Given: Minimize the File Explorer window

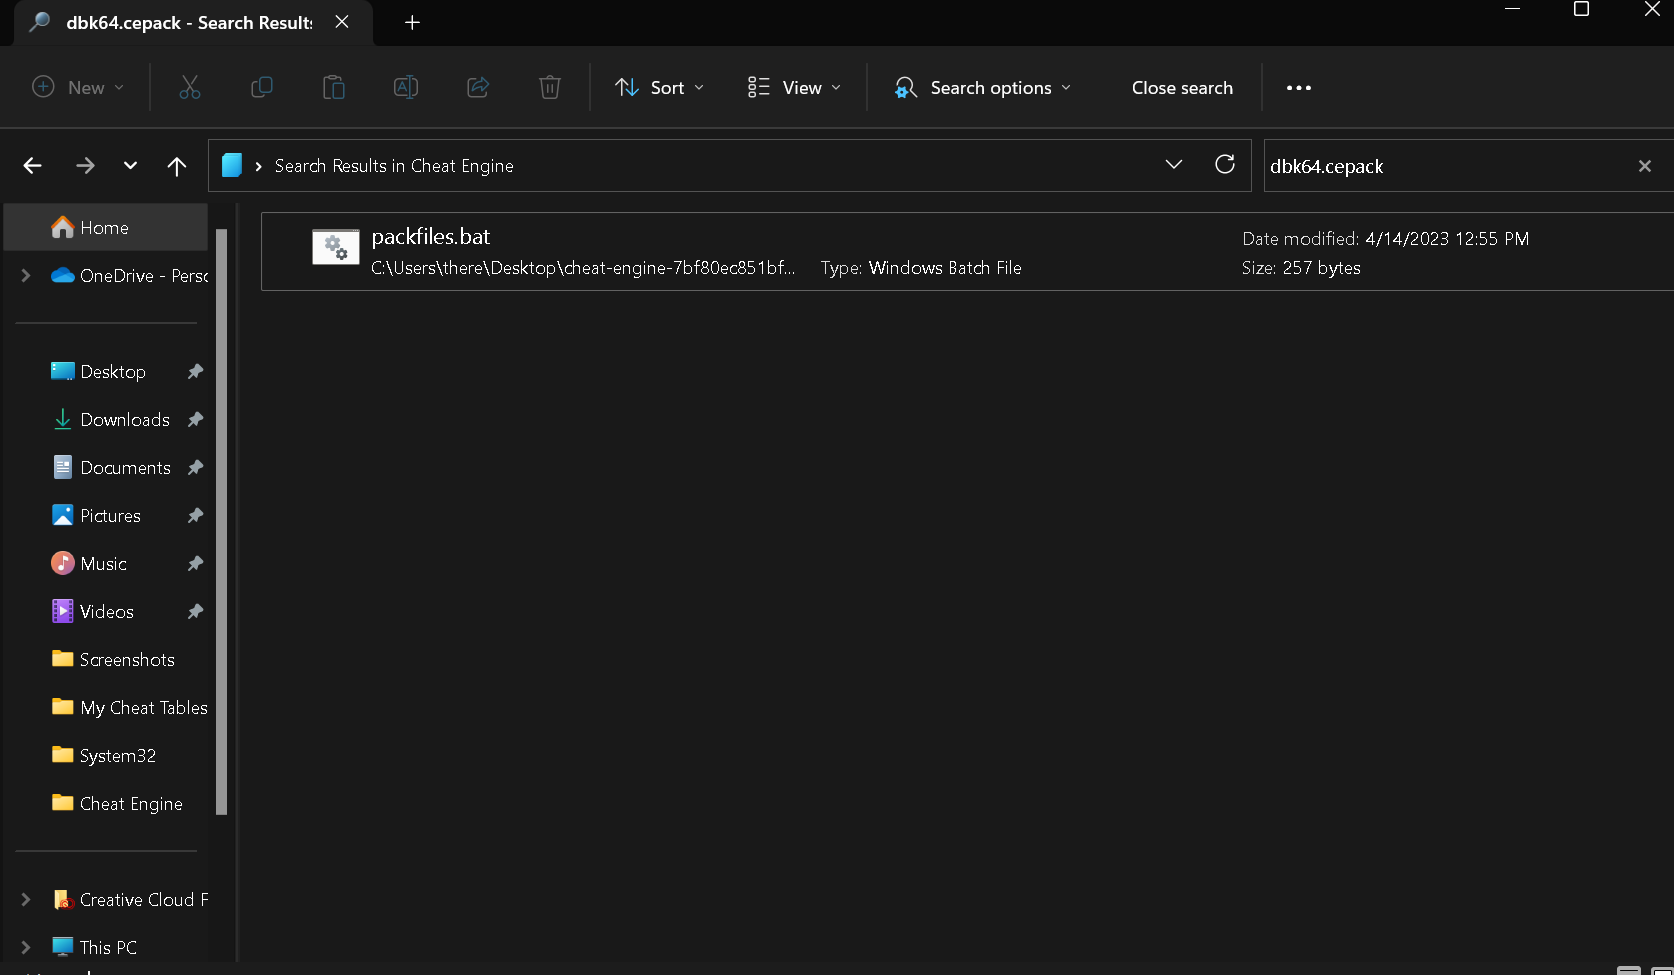Looking at the screenshot, I should click(1513, 9).
